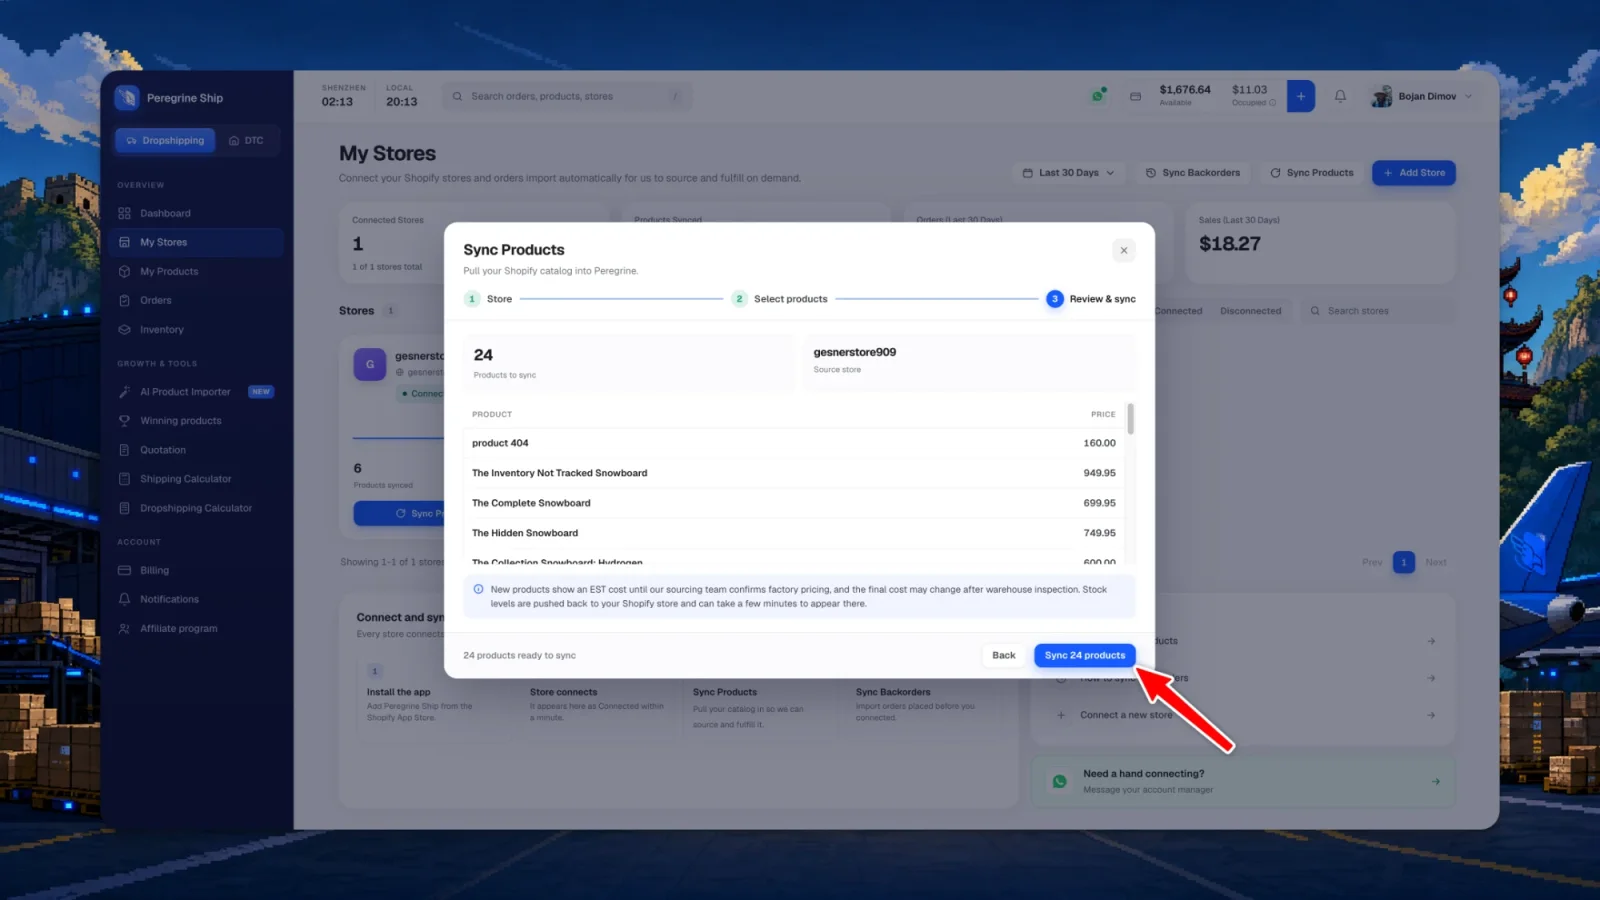Open Winning products page

[197, 421]
